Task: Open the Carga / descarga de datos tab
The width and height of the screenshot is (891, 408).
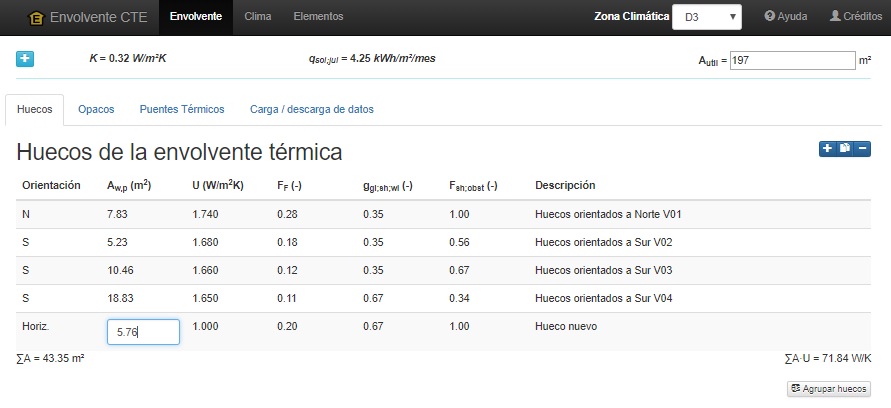Action: tap(311, 110)
